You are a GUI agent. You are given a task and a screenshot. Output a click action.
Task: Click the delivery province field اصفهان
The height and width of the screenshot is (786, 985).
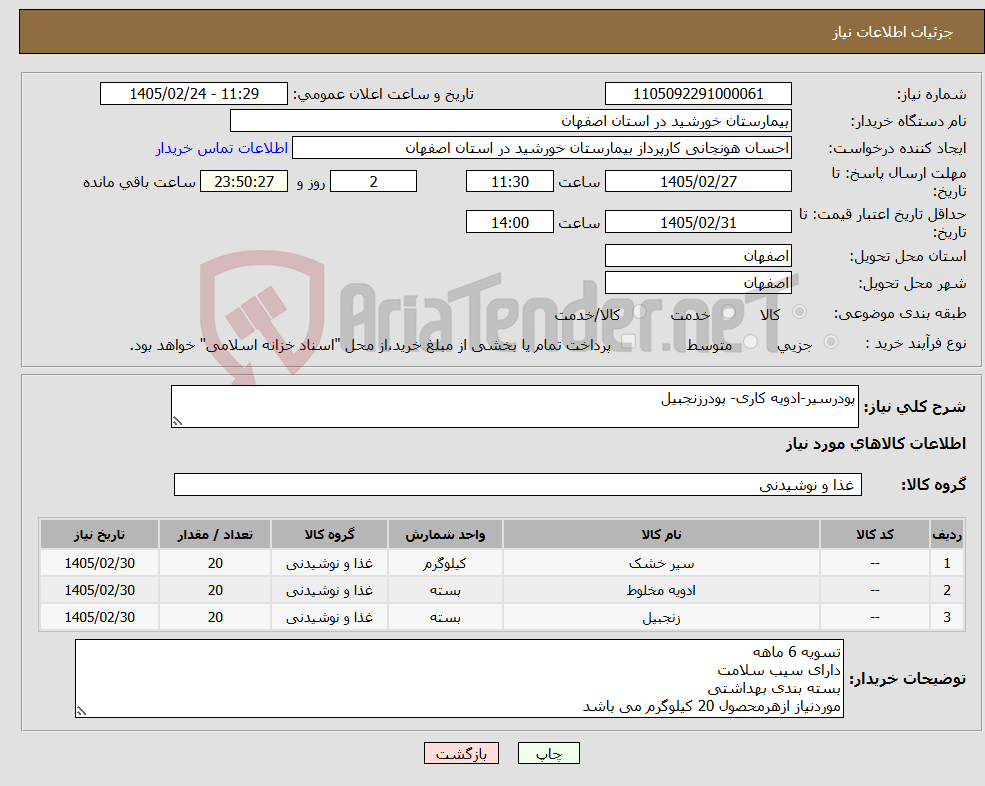[x=698, y=256]
